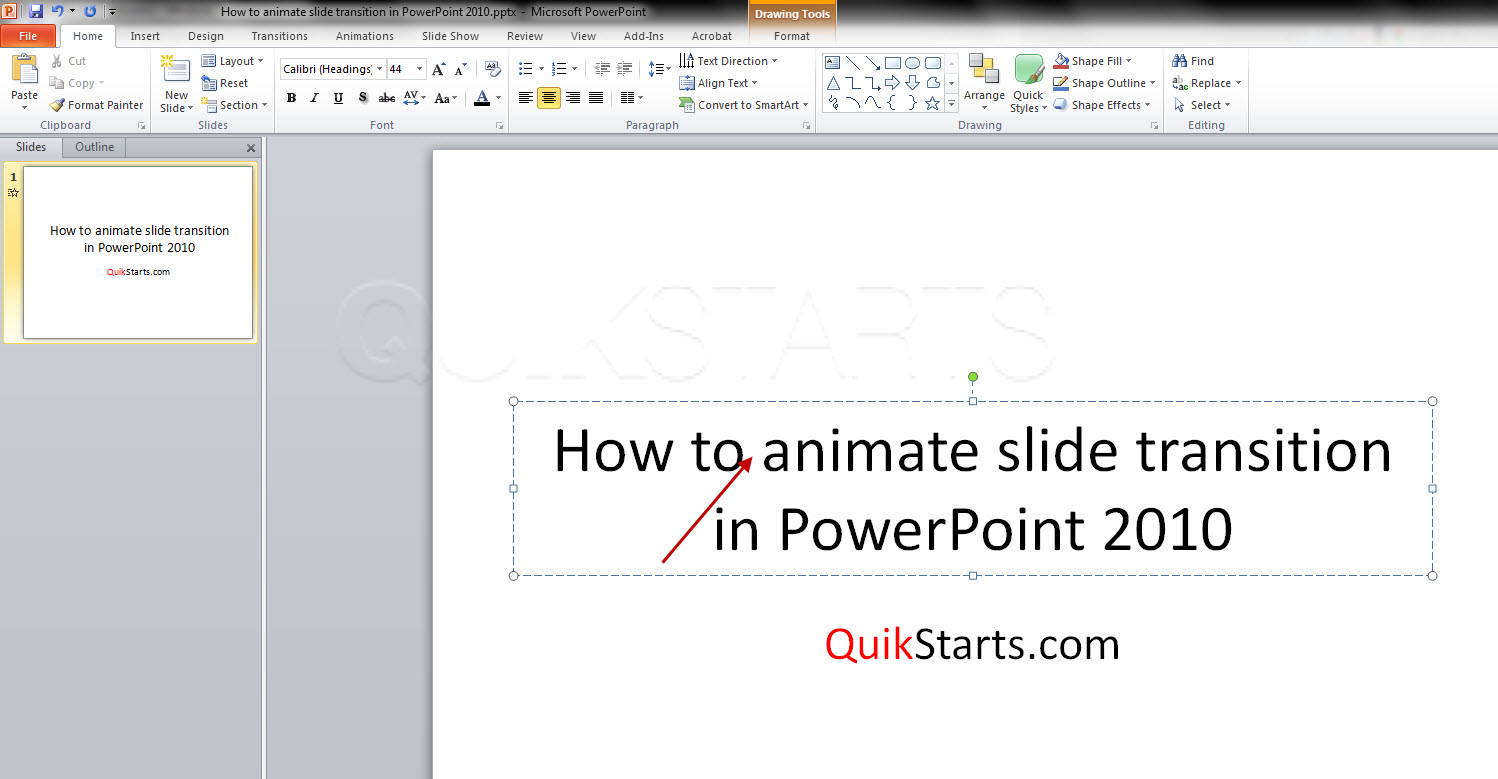Click the Undo arrow icon
The height and width of the screenshot is (779, 1498).
tap(58, 12)
